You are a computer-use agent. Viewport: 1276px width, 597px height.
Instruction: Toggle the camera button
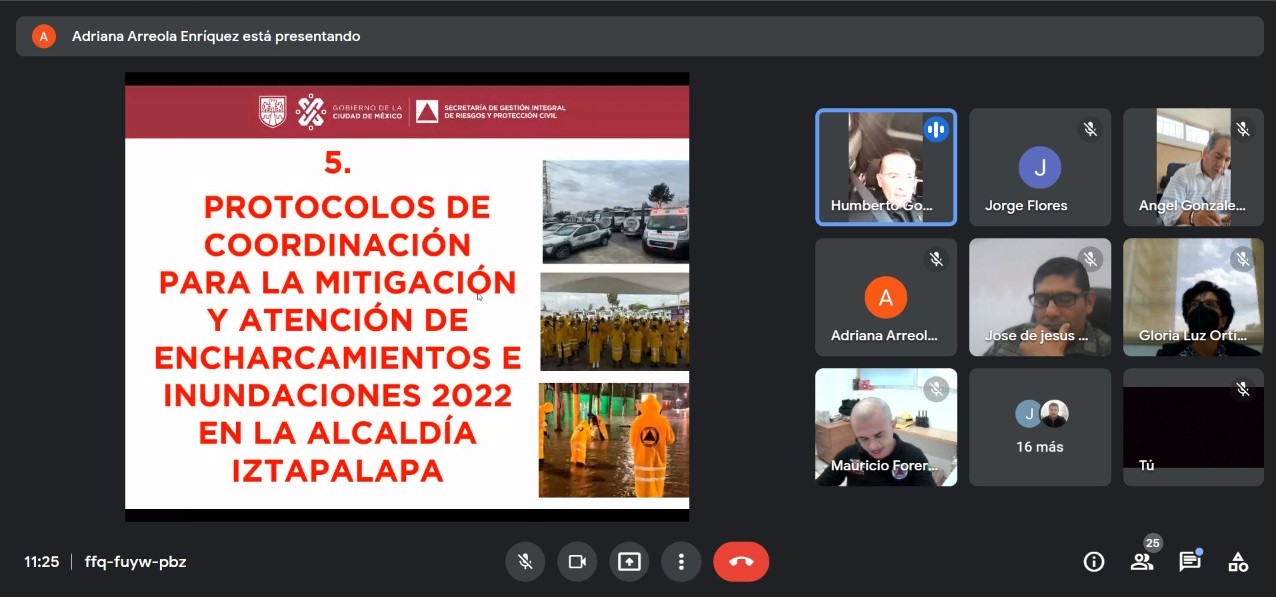577,562
